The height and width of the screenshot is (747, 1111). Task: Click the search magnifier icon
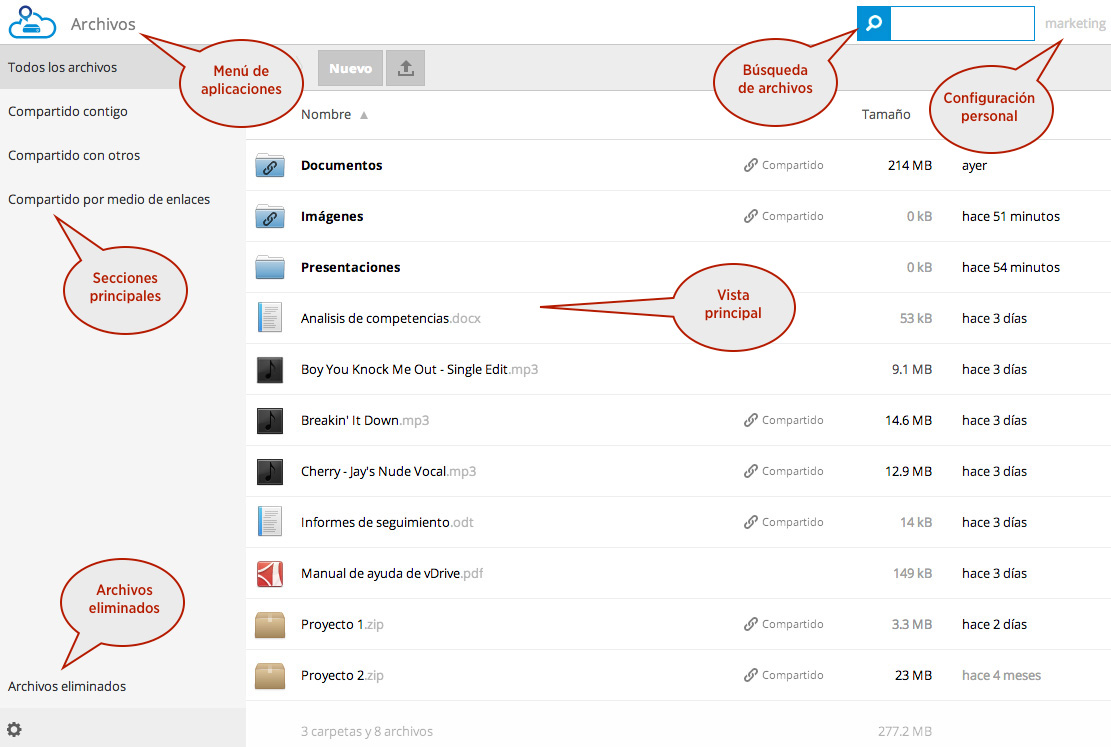(874, 23)
